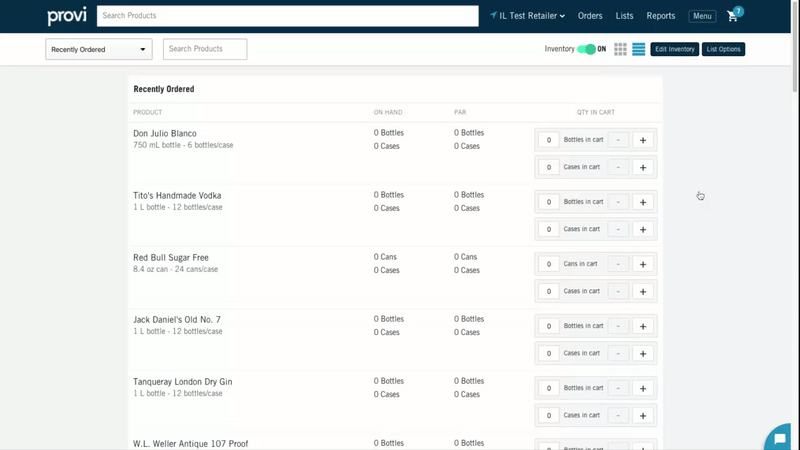This screenshot has height=450, width=800.
Task: Add one Red Bull Sugar Free can
Action: pos(643,264)
